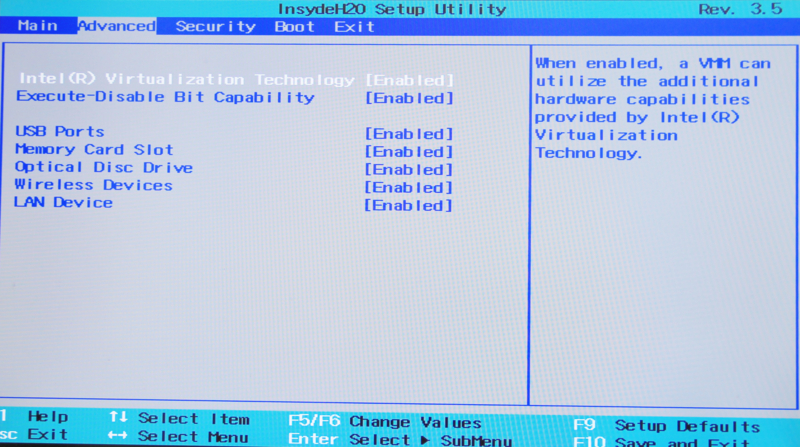The height and width of the screenshot is (447, 800).
Task: Select Intel(R) Virtualization Technology label
Action: point(187,79)
